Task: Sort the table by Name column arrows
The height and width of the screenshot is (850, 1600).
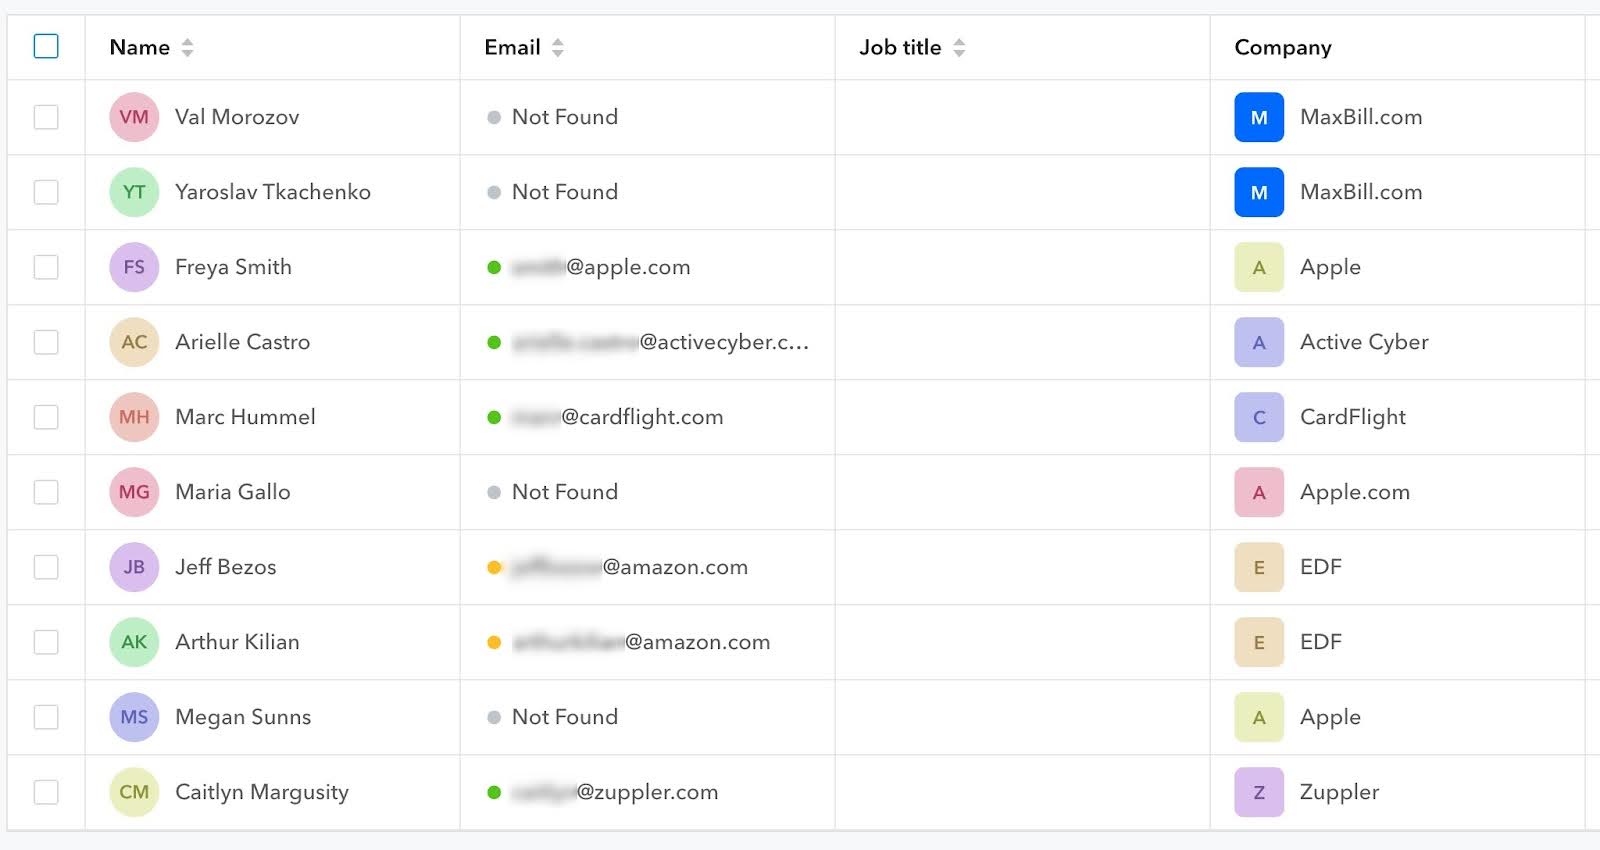Action: tap(187, 47)
